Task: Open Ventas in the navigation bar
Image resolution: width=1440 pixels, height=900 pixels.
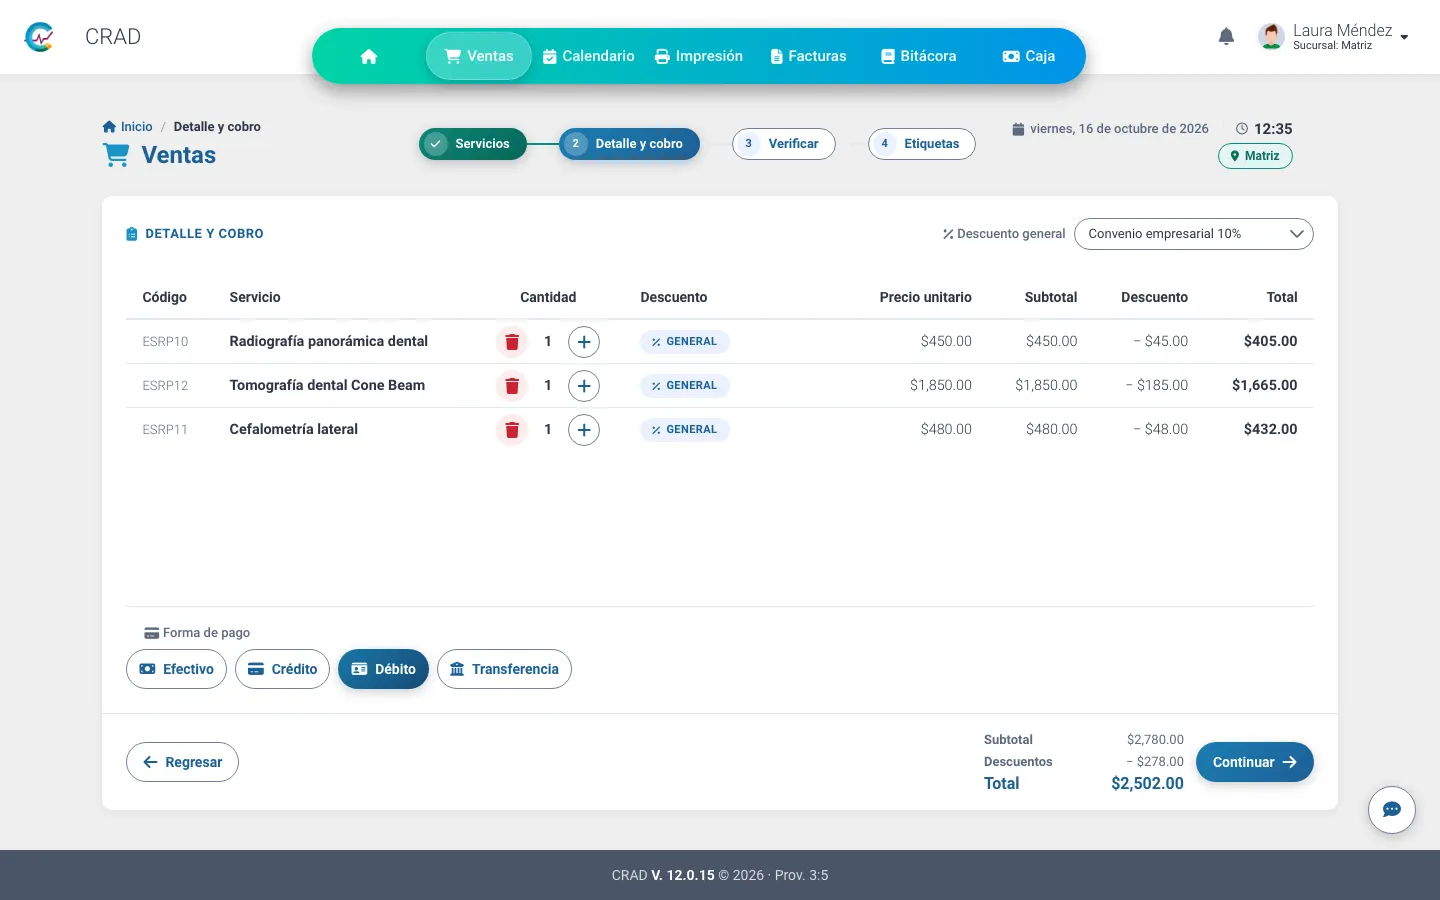Action: (x=479, y=56)
